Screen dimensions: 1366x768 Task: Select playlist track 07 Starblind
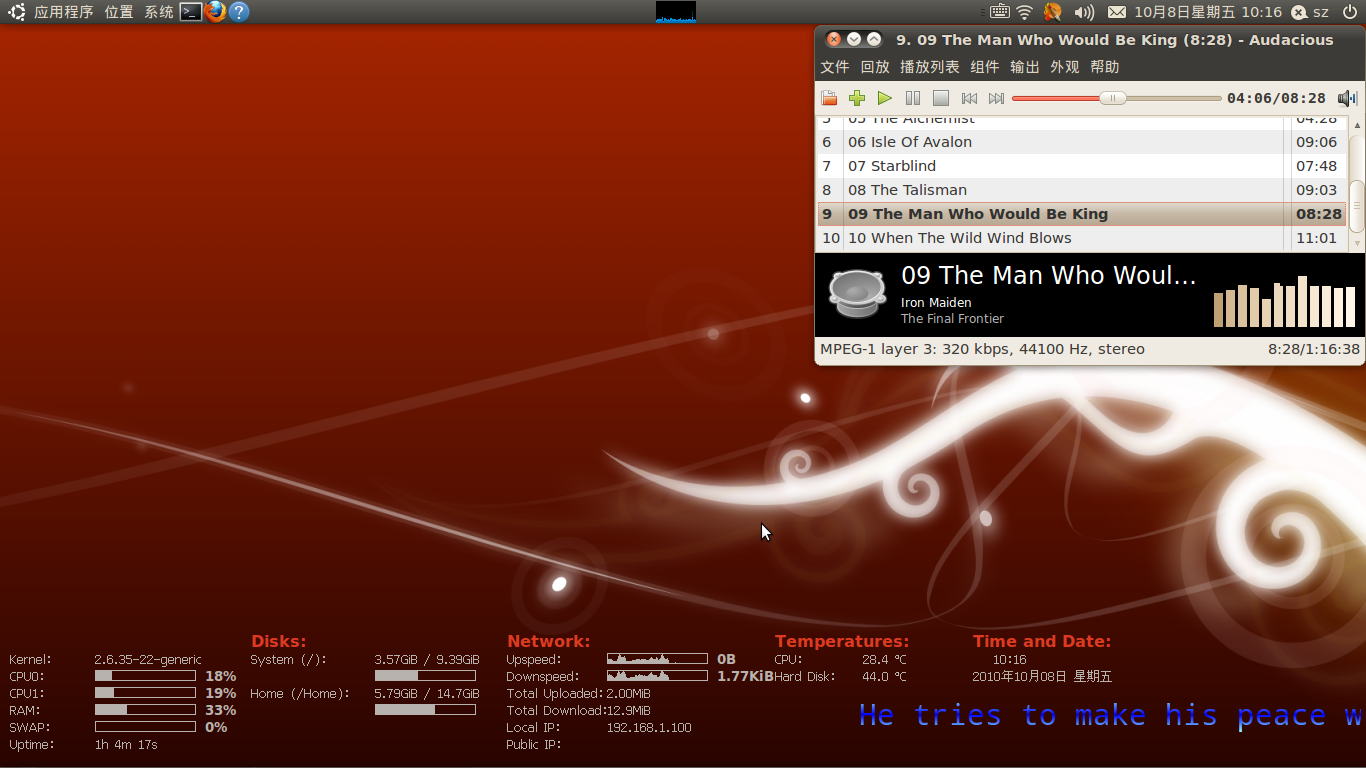click(x=1082, y=166)
